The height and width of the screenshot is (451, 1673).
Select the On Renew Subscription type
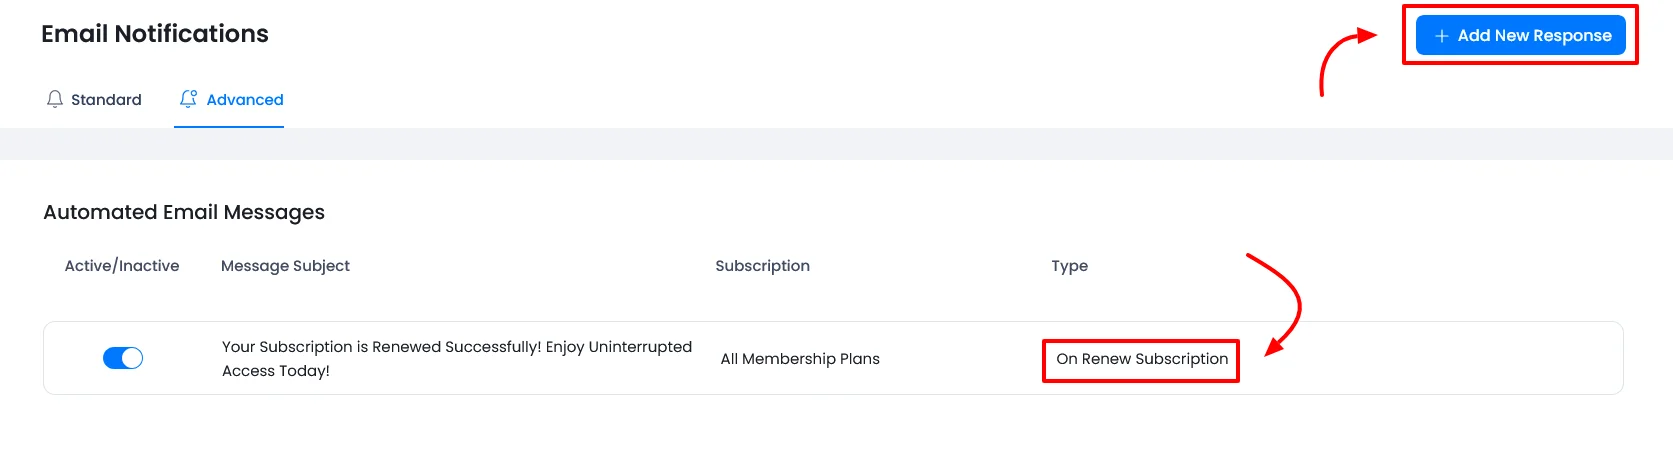tap(1142, 359)
